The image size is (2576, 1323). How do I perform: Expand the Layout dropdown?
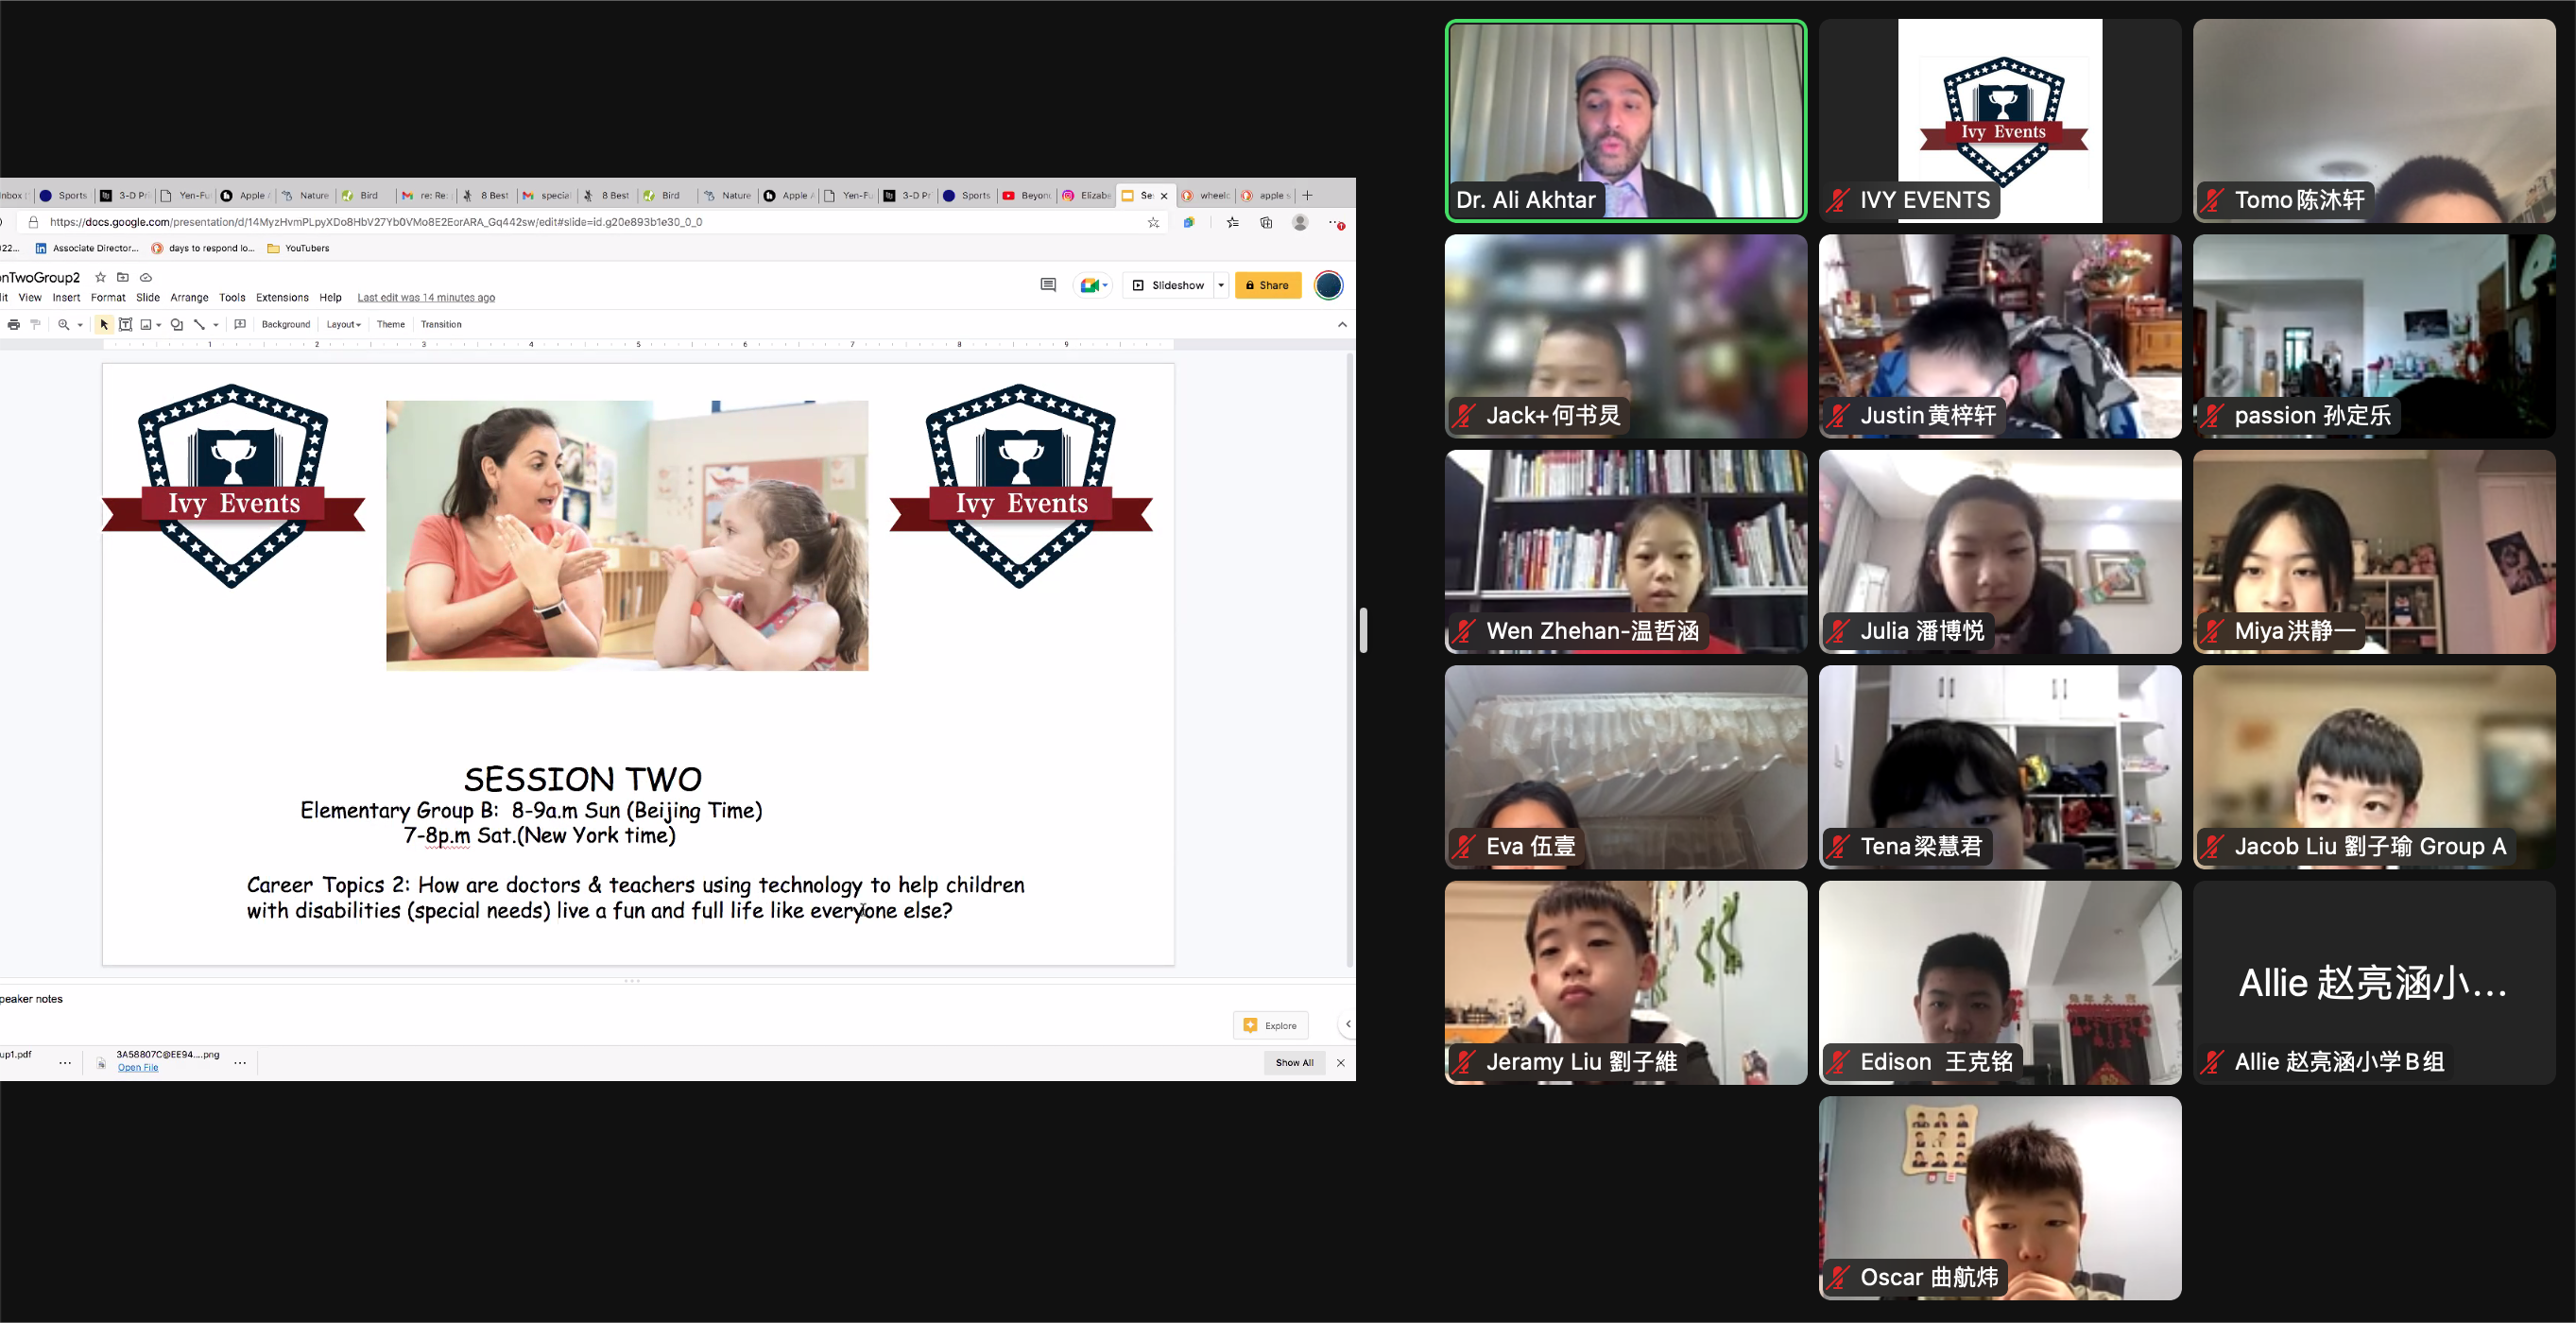(x=343, y=325)
